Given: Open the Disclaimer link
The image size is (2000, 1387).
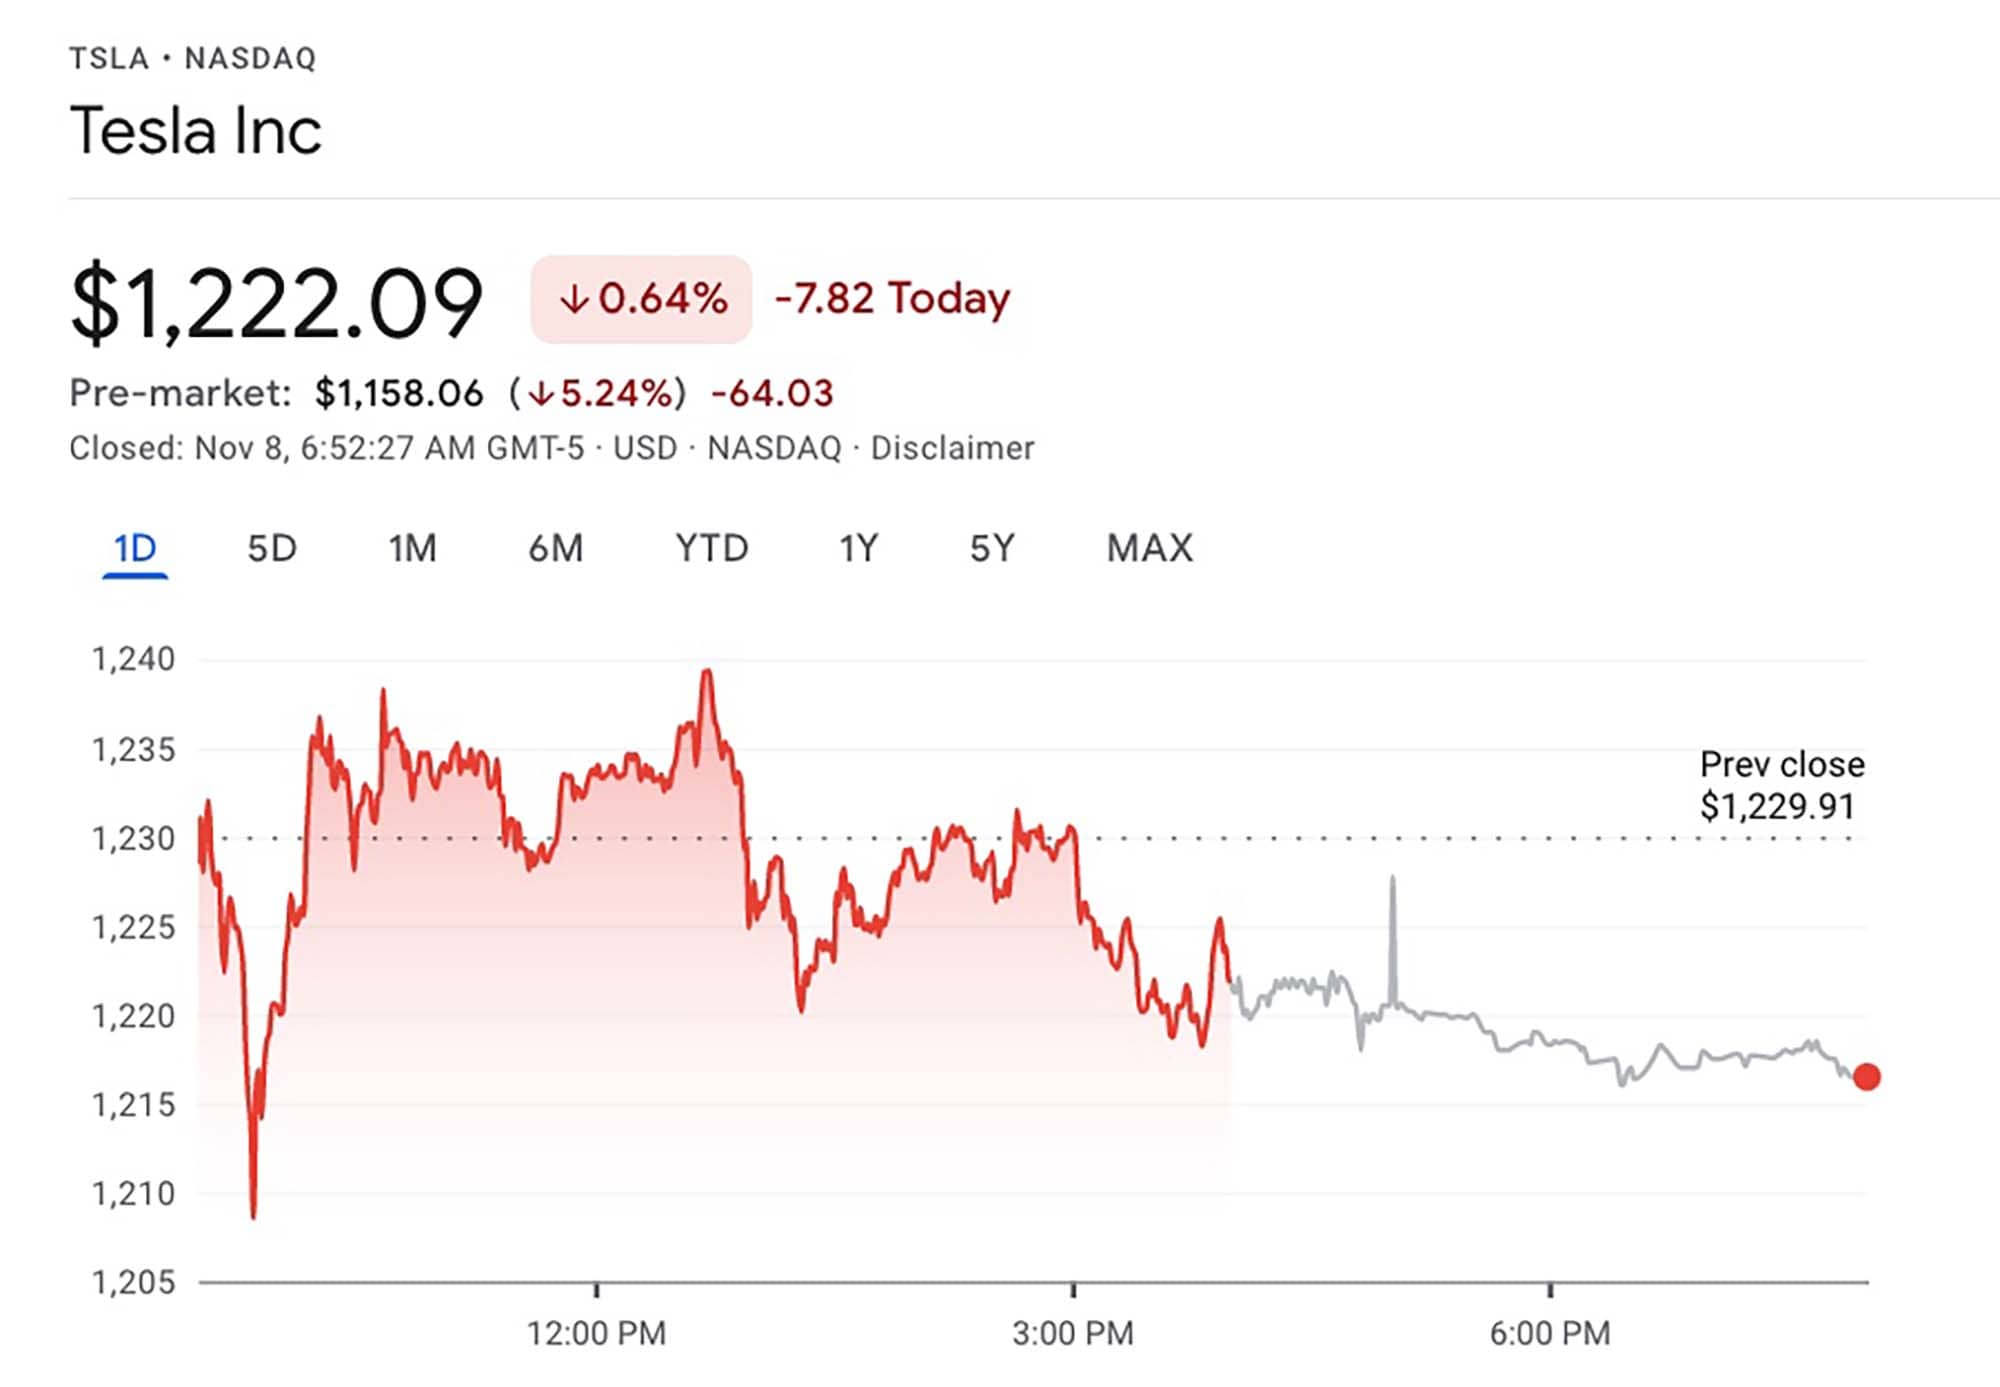Looking at the screenshot, I should point(952,448).
